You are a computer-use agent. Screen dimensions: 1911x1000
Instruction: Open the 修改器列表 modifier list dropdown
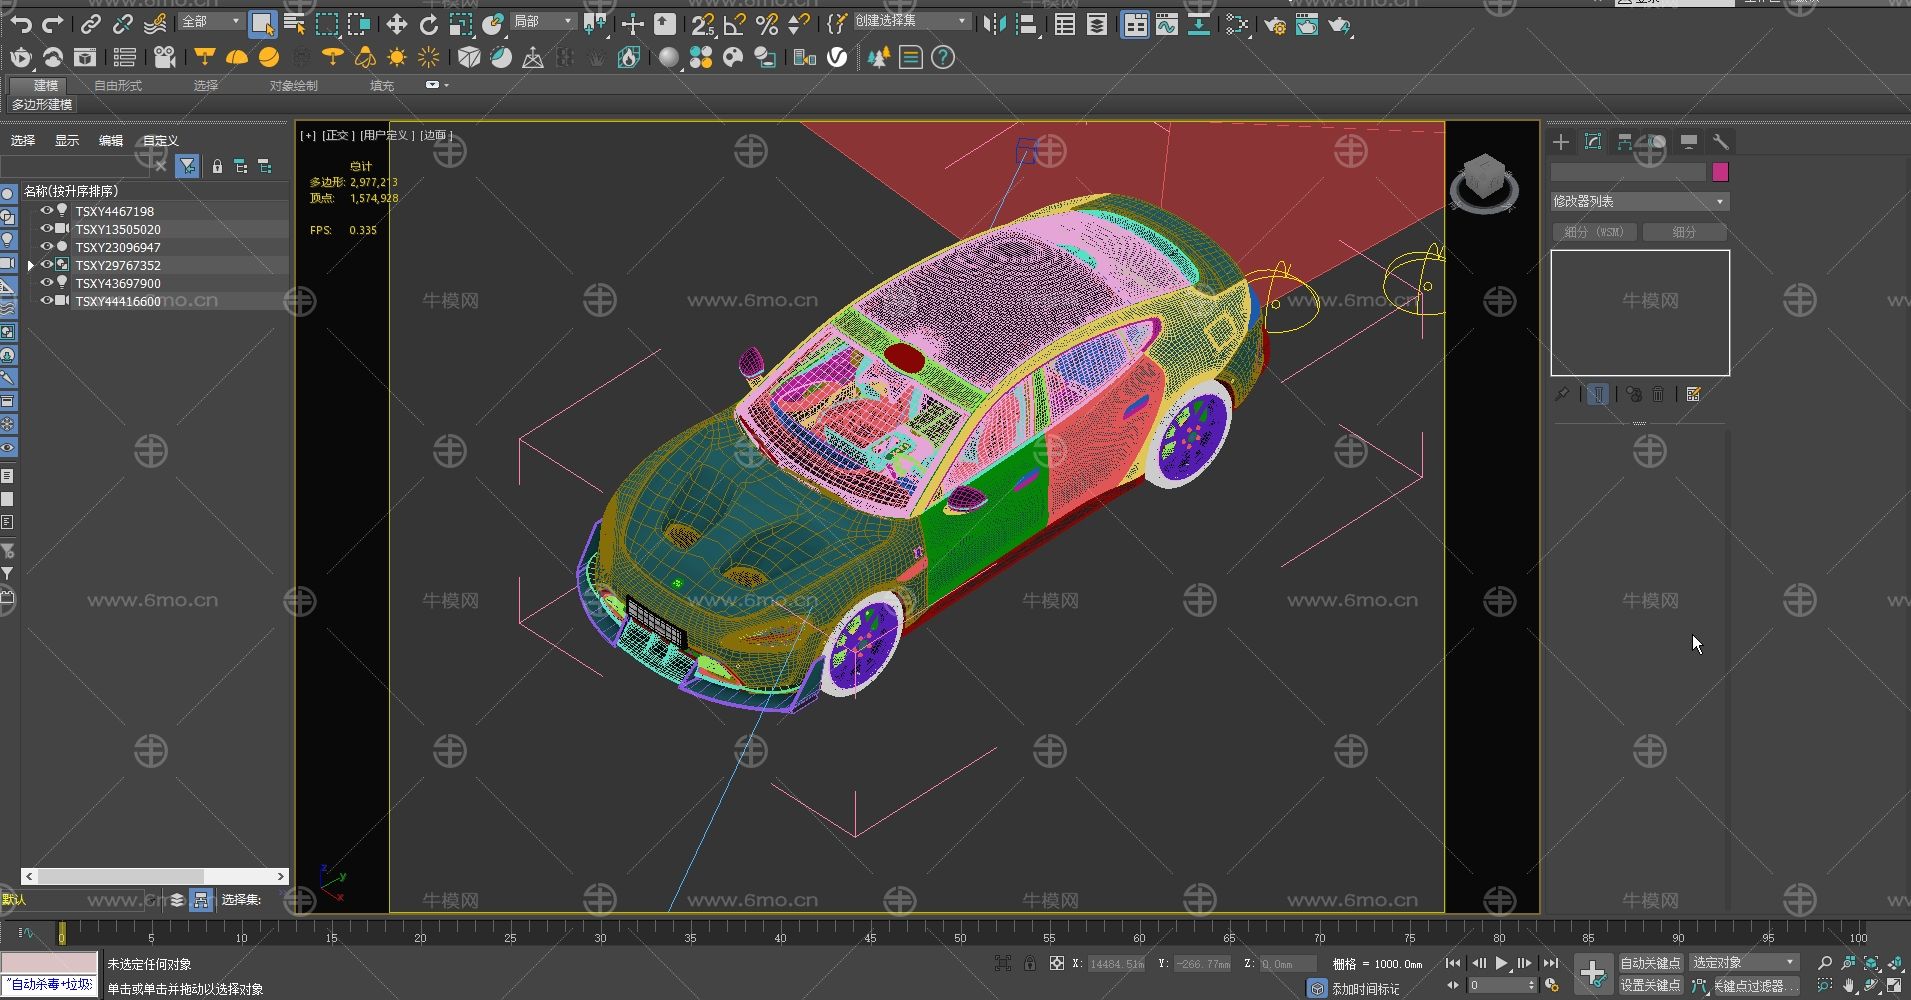click(x=1639, y=202)
